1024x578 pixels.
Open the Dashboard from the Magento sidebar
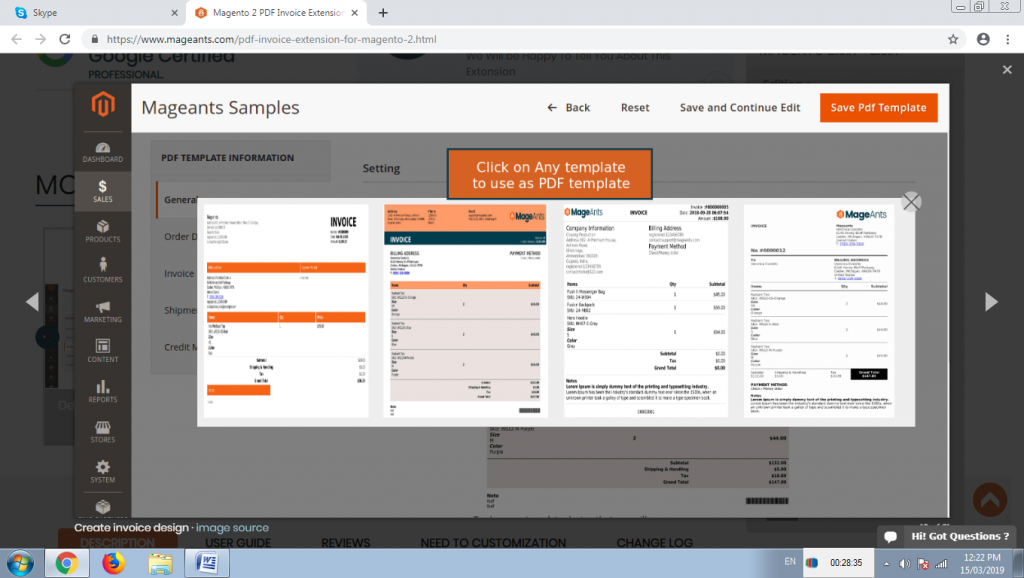[102, 147]
